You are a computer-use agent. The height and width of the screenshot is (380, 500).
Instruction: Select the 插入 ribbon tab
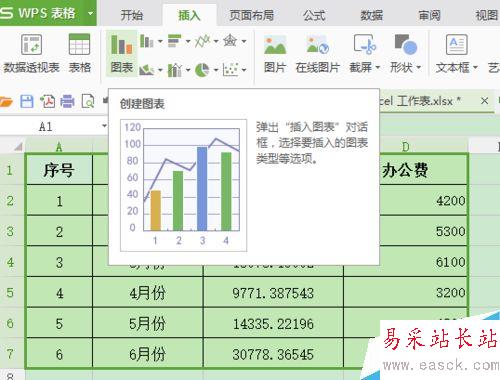pyautogui.click(x=189, y=15)
